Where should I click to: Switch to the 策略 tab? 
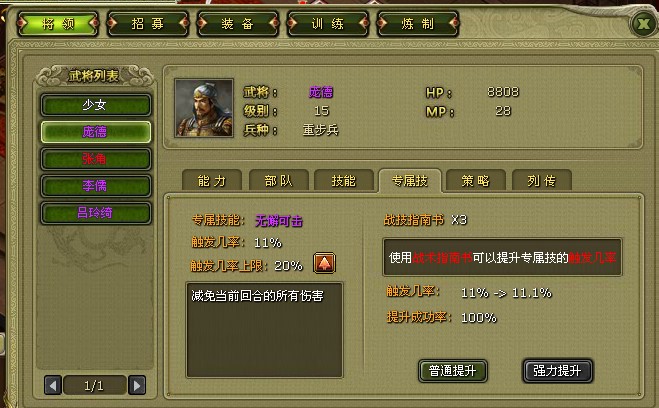[x=475, y=181]
